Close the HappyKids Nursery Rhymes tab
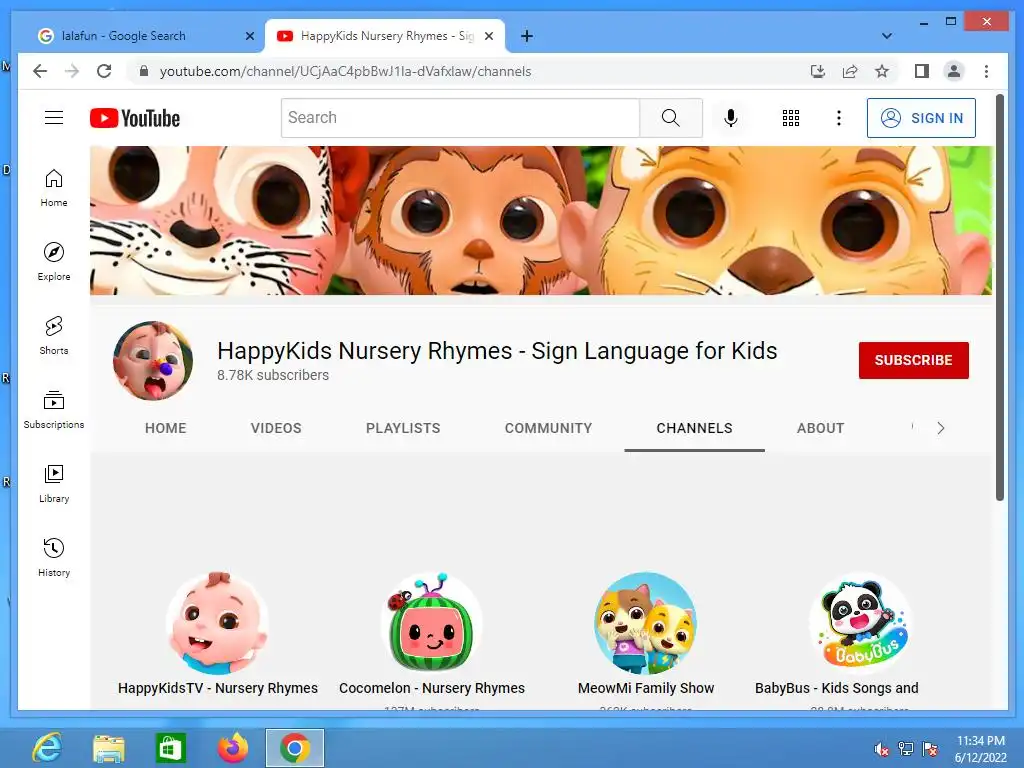1024x768 pixels. pos(488,36)
